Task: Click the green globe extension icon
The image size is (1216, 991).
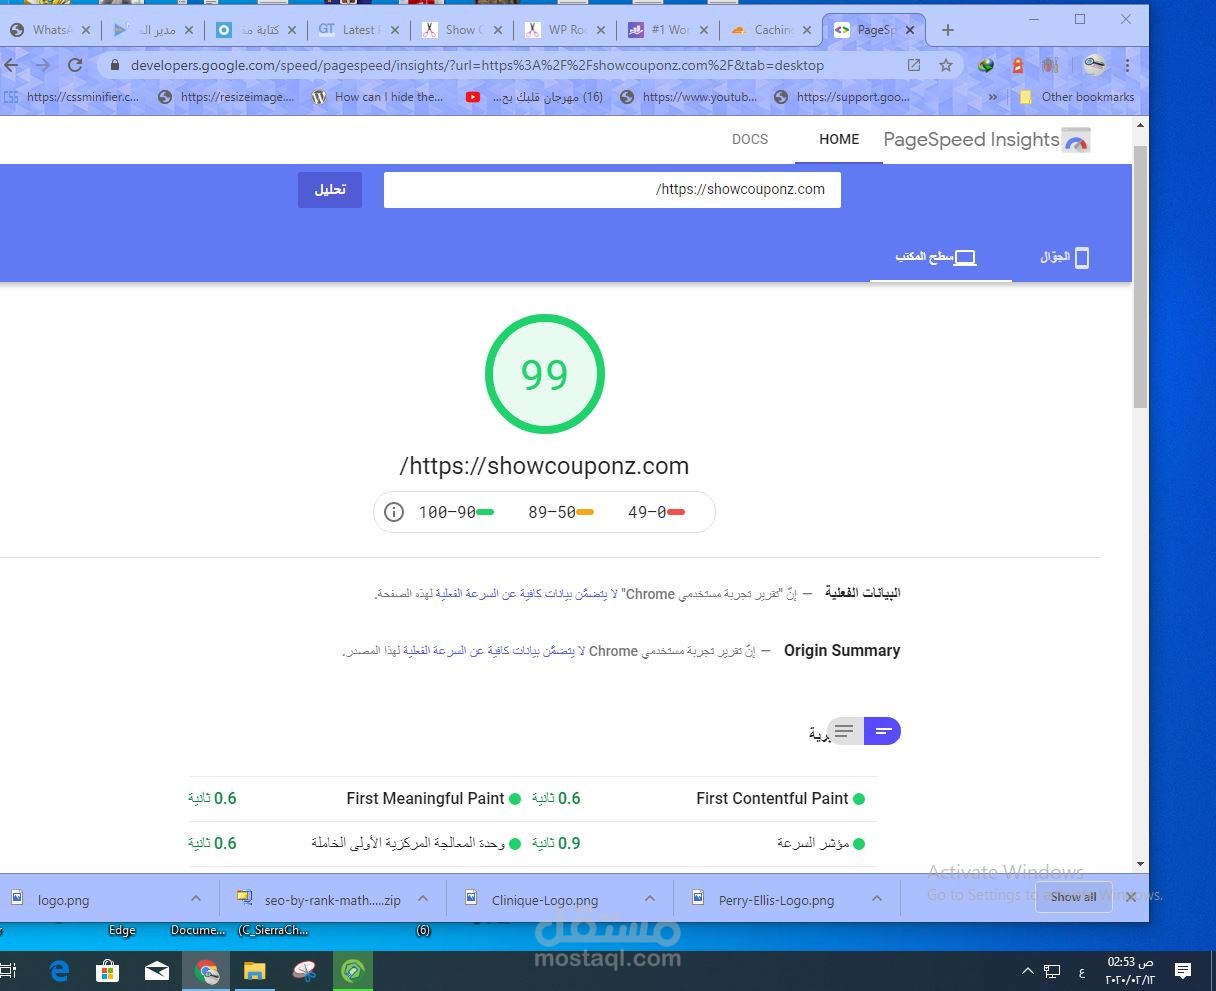Action: [x=986, y=66]
